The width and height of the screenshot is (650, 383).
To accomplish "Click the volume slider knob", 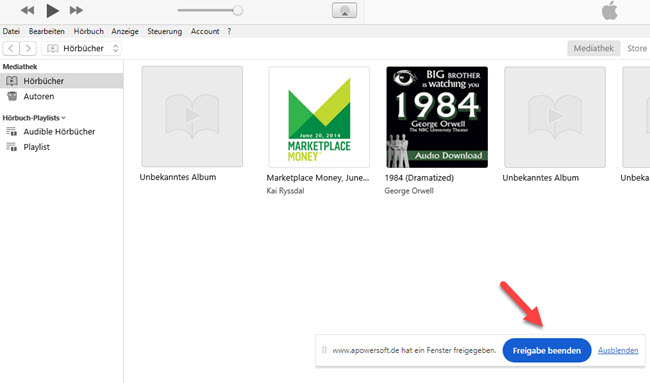I will [x=238, y=10].
